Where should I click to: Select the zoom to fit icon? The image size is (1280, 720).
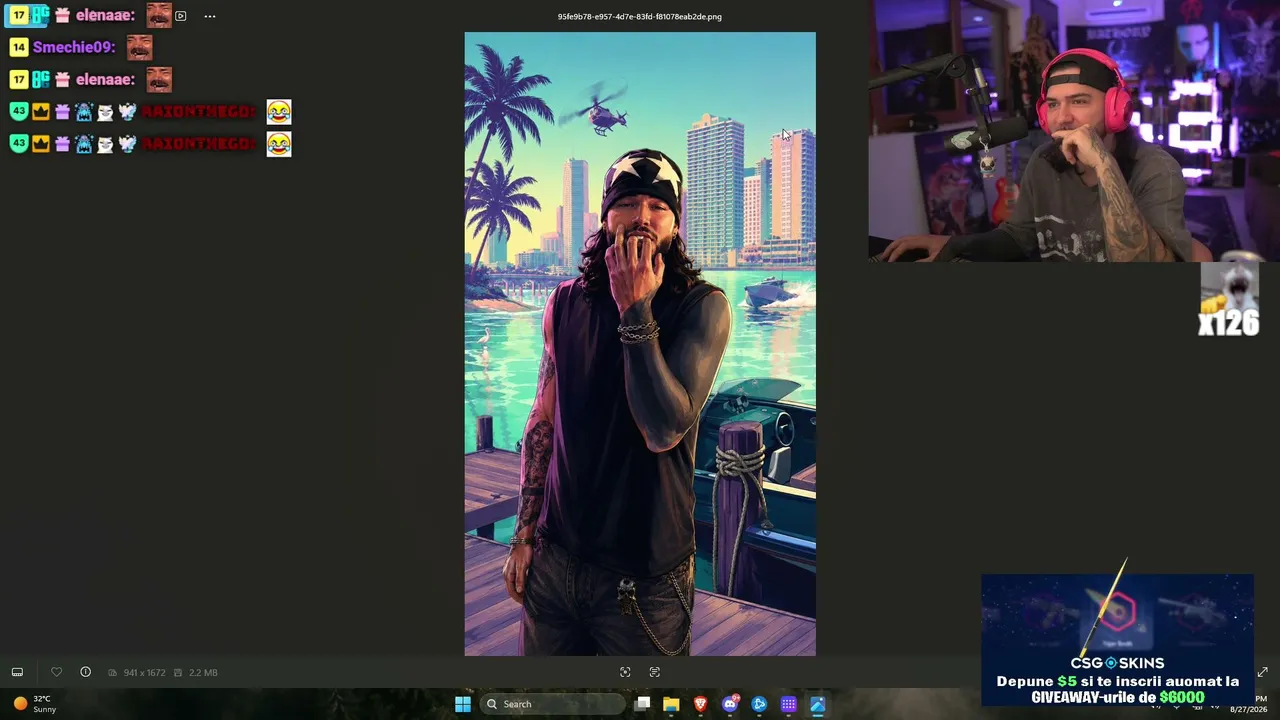tap(625, 672)
